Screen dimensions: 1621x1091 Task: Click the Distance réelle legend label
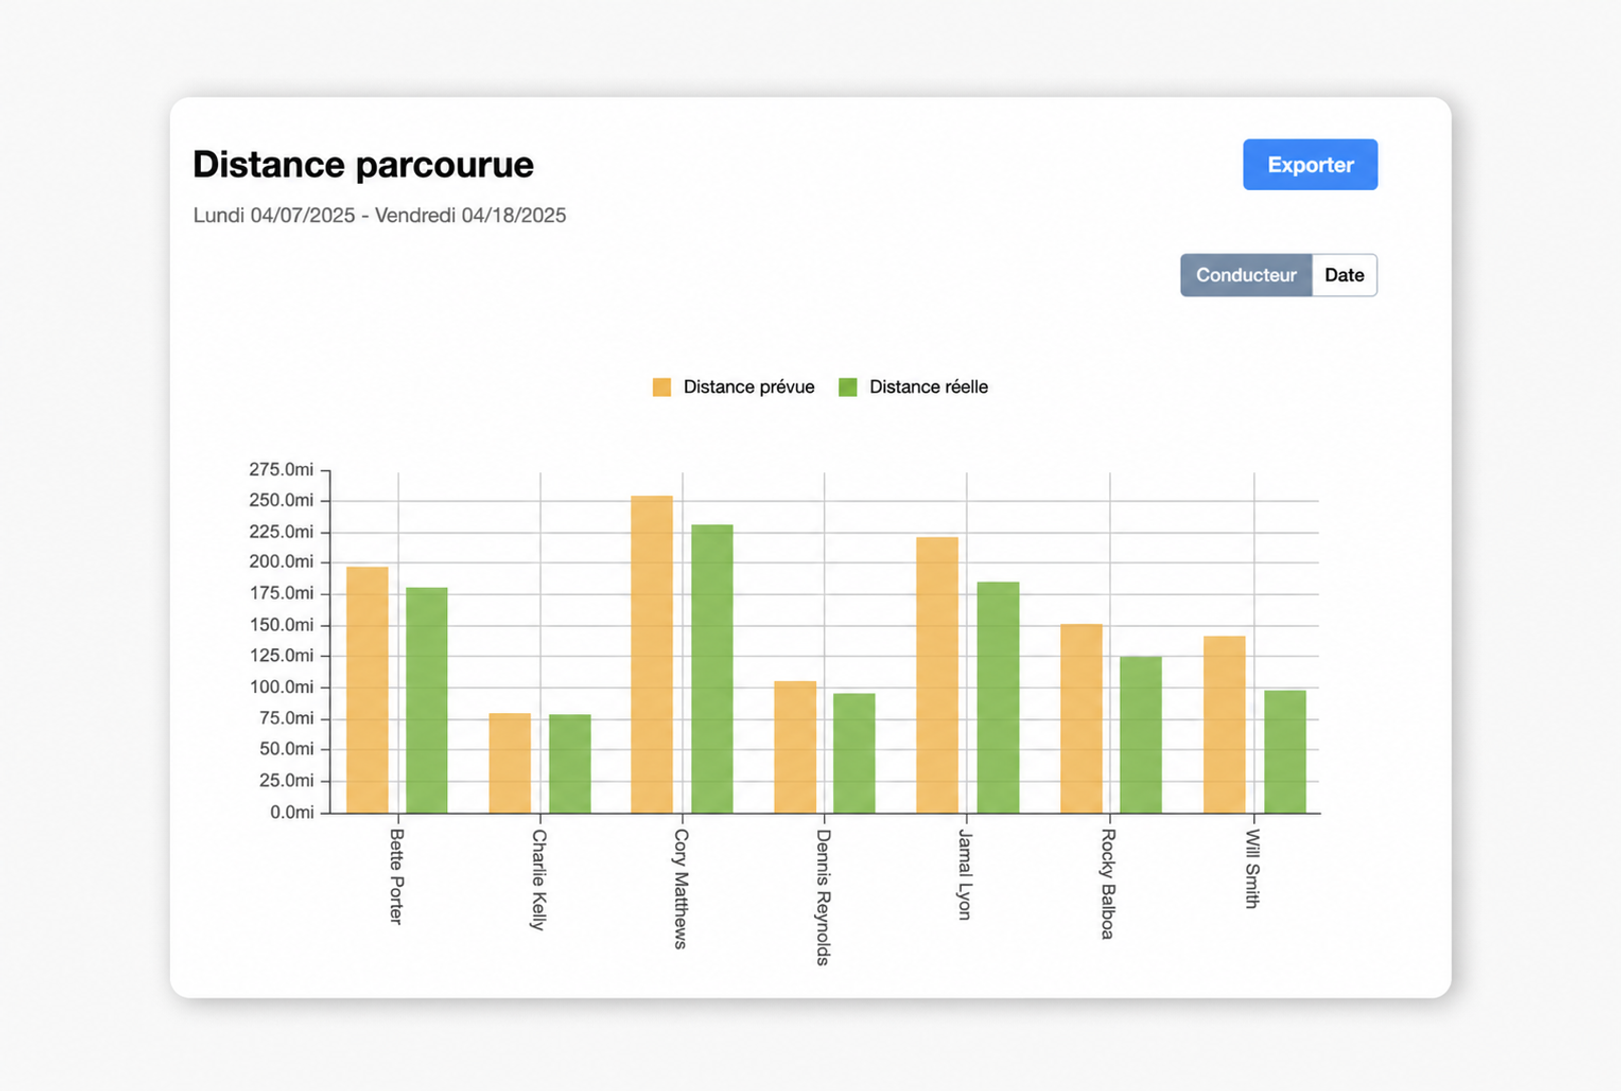click(x=928, y=387)
